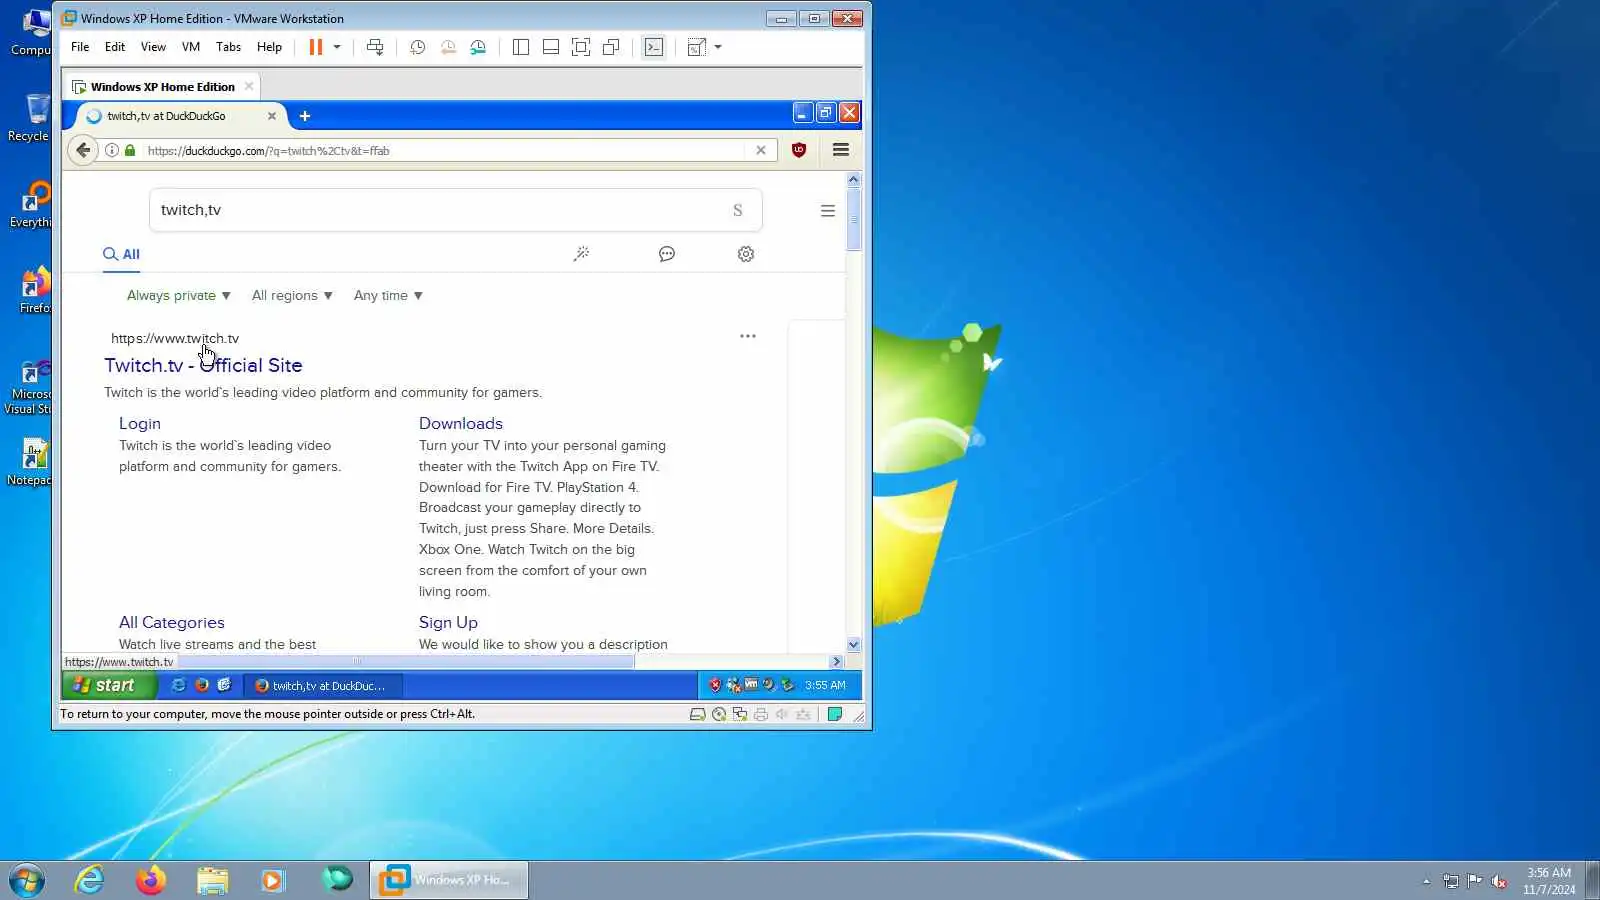The height and width of the screenshot is (900, 1600).
Task: Submit the search with the S button
Action: pyautogui.click(x=738, y=210)
